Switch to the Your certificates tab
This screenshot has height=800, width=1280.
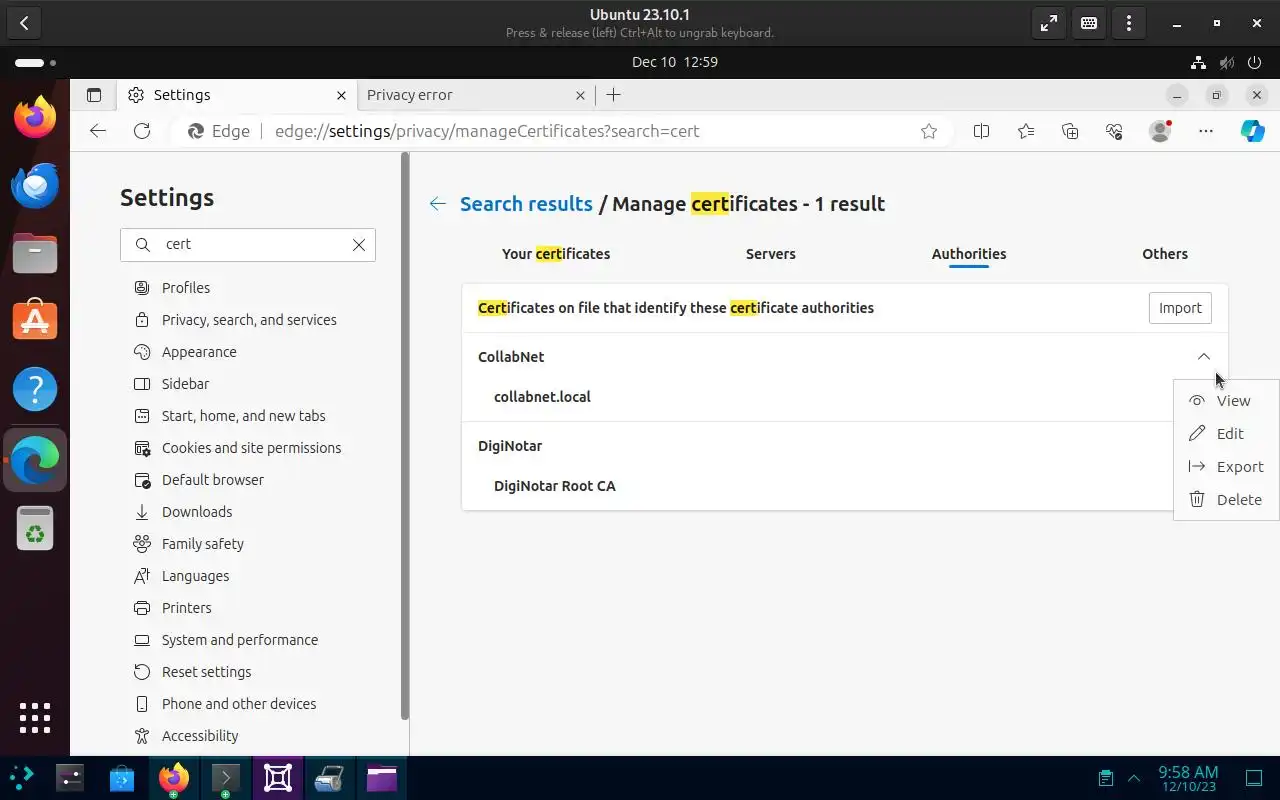[556, 254]
